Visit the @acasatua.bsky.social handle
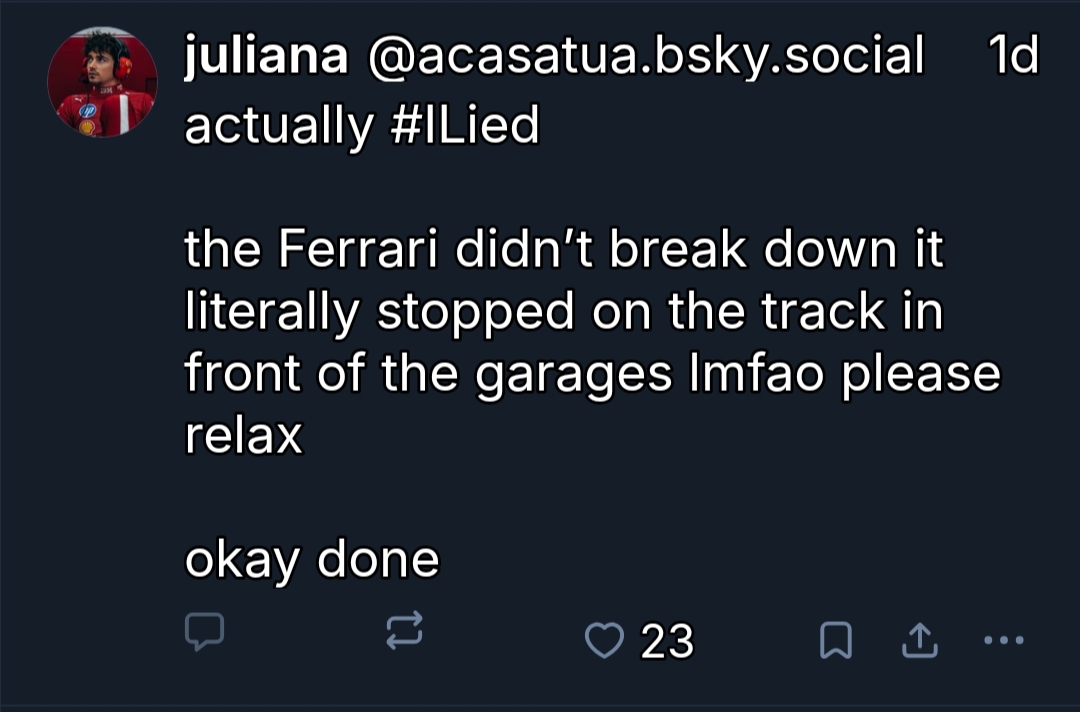Screen dimensions: 1080x712 (x=645, y=57)
